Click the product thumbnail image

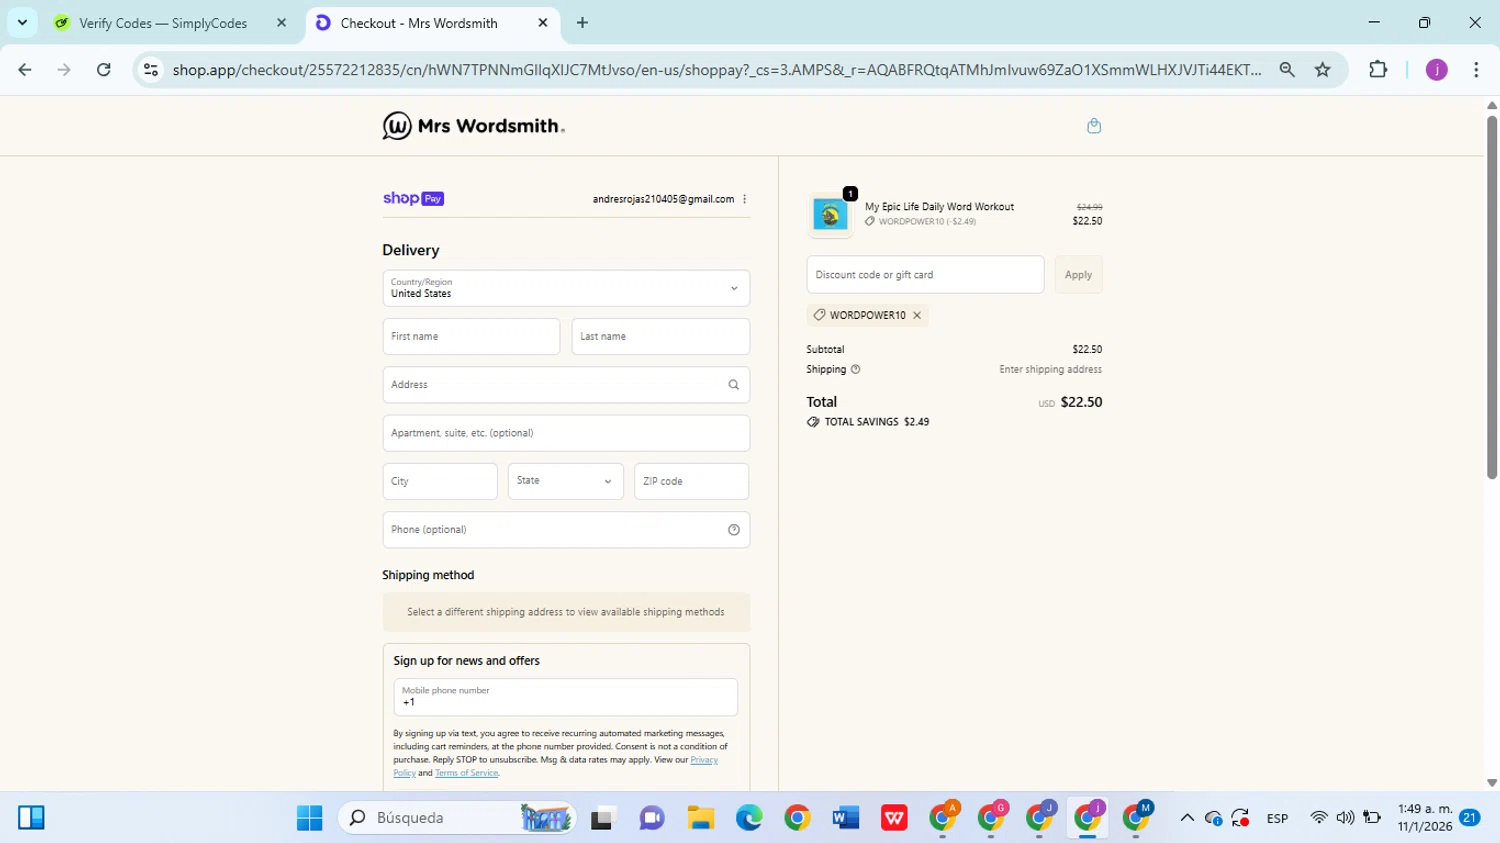coord(830,215)
